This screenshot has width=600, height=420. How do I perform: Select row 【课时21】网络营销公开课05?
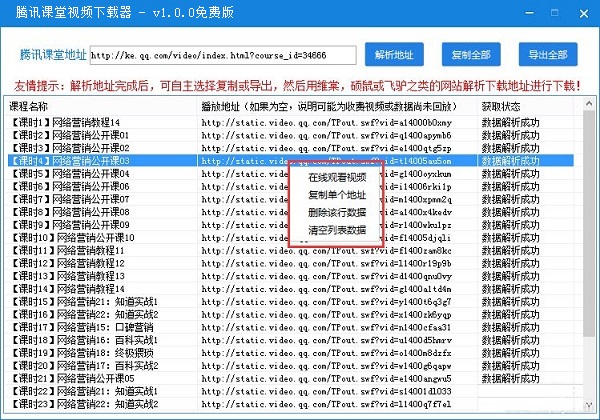point(290,379)
